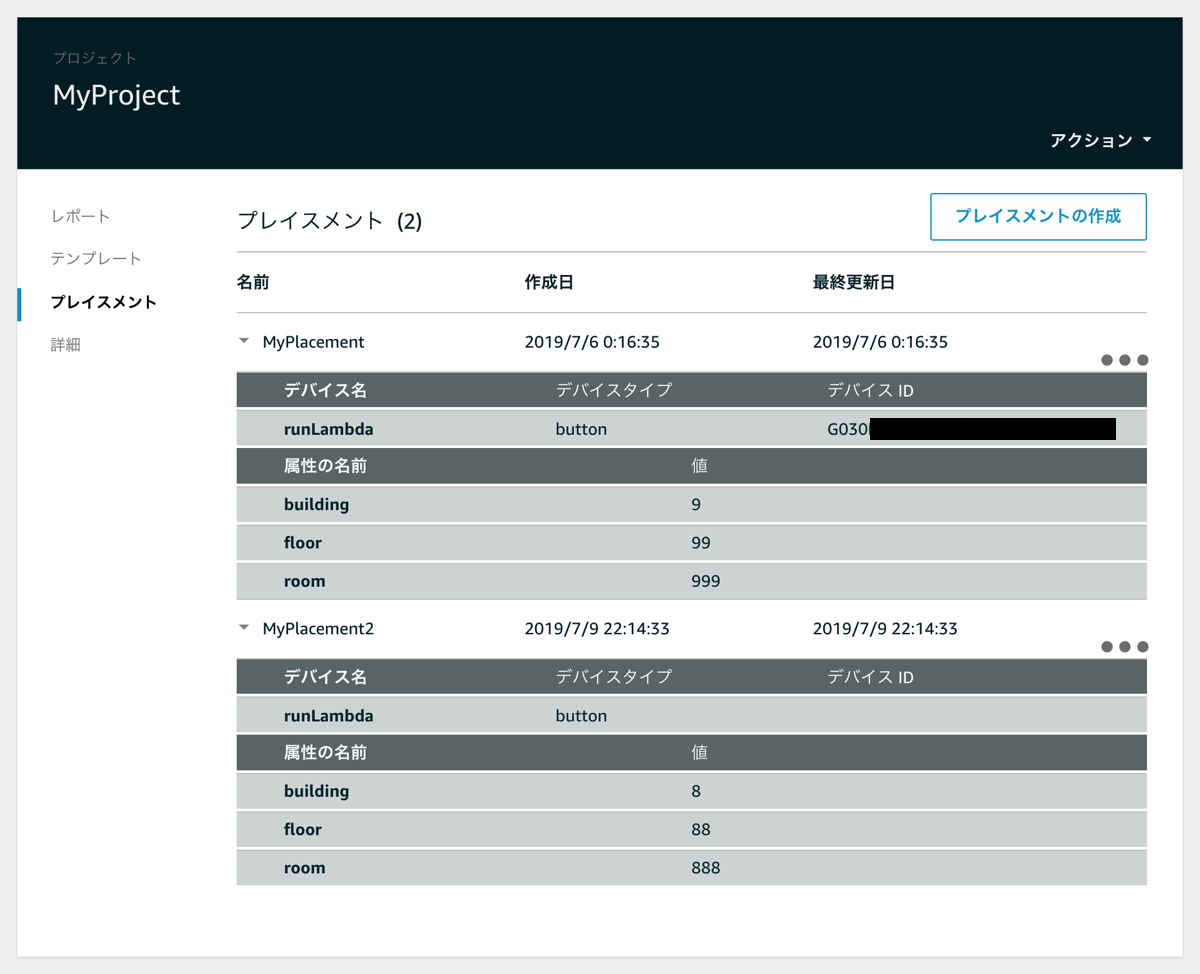
Task: Click the room attribute value 888
Action: coord(705,867)
